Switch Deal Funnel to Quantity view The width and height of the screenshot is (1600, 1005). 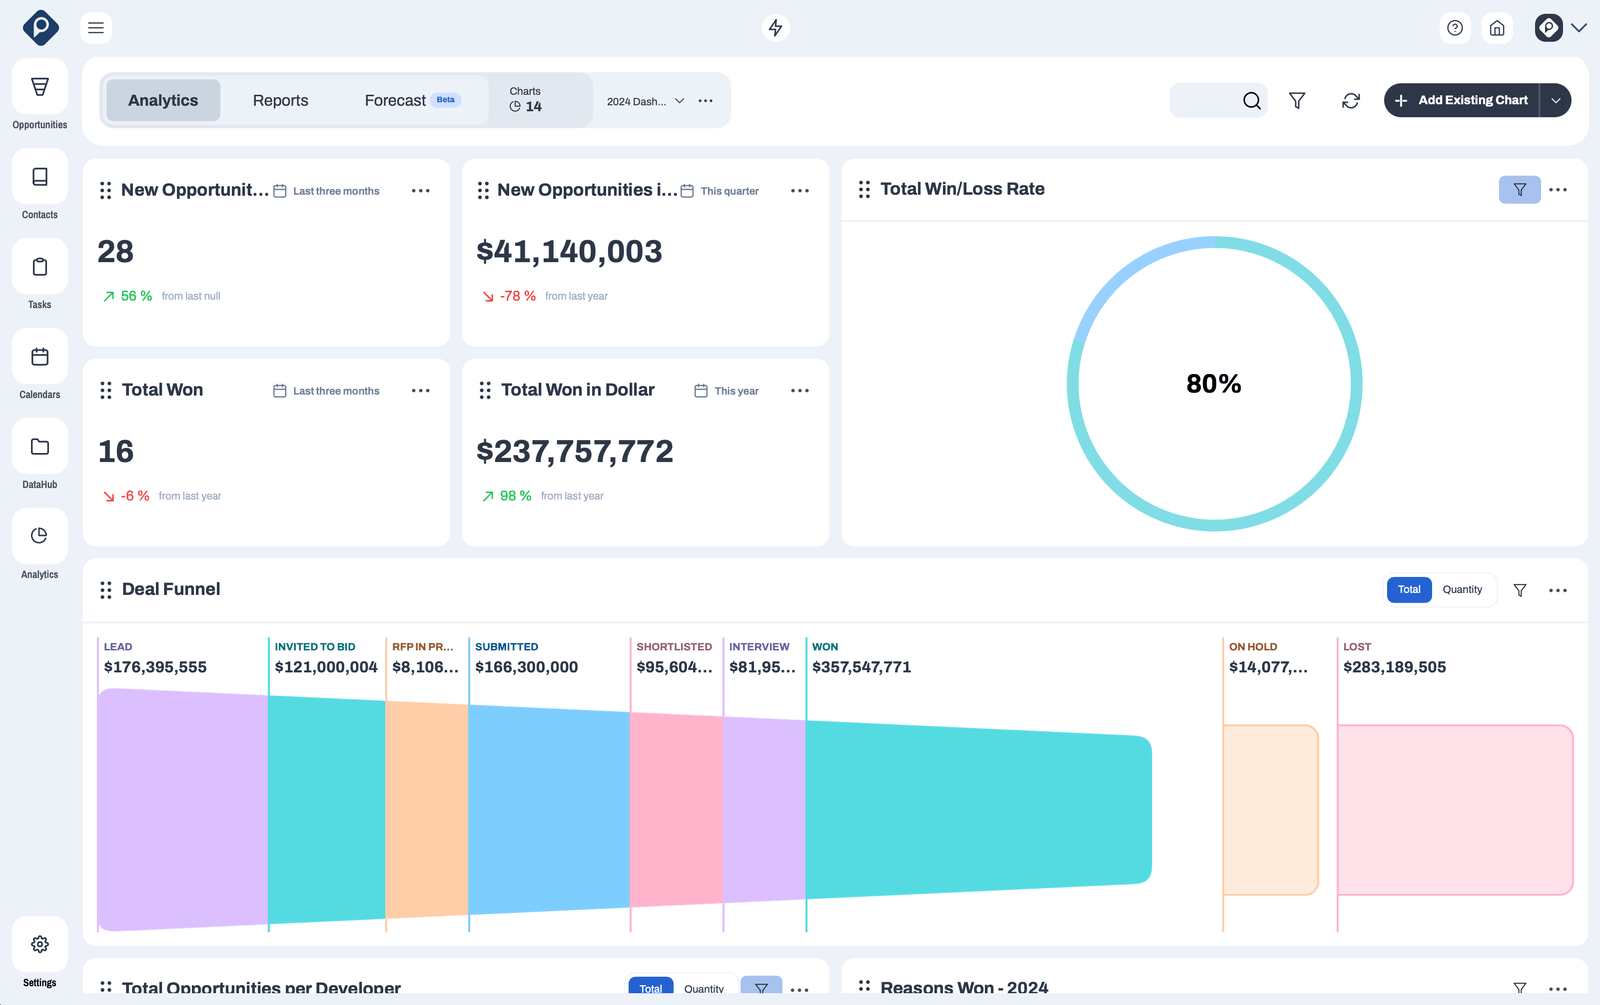[1462, 590]
